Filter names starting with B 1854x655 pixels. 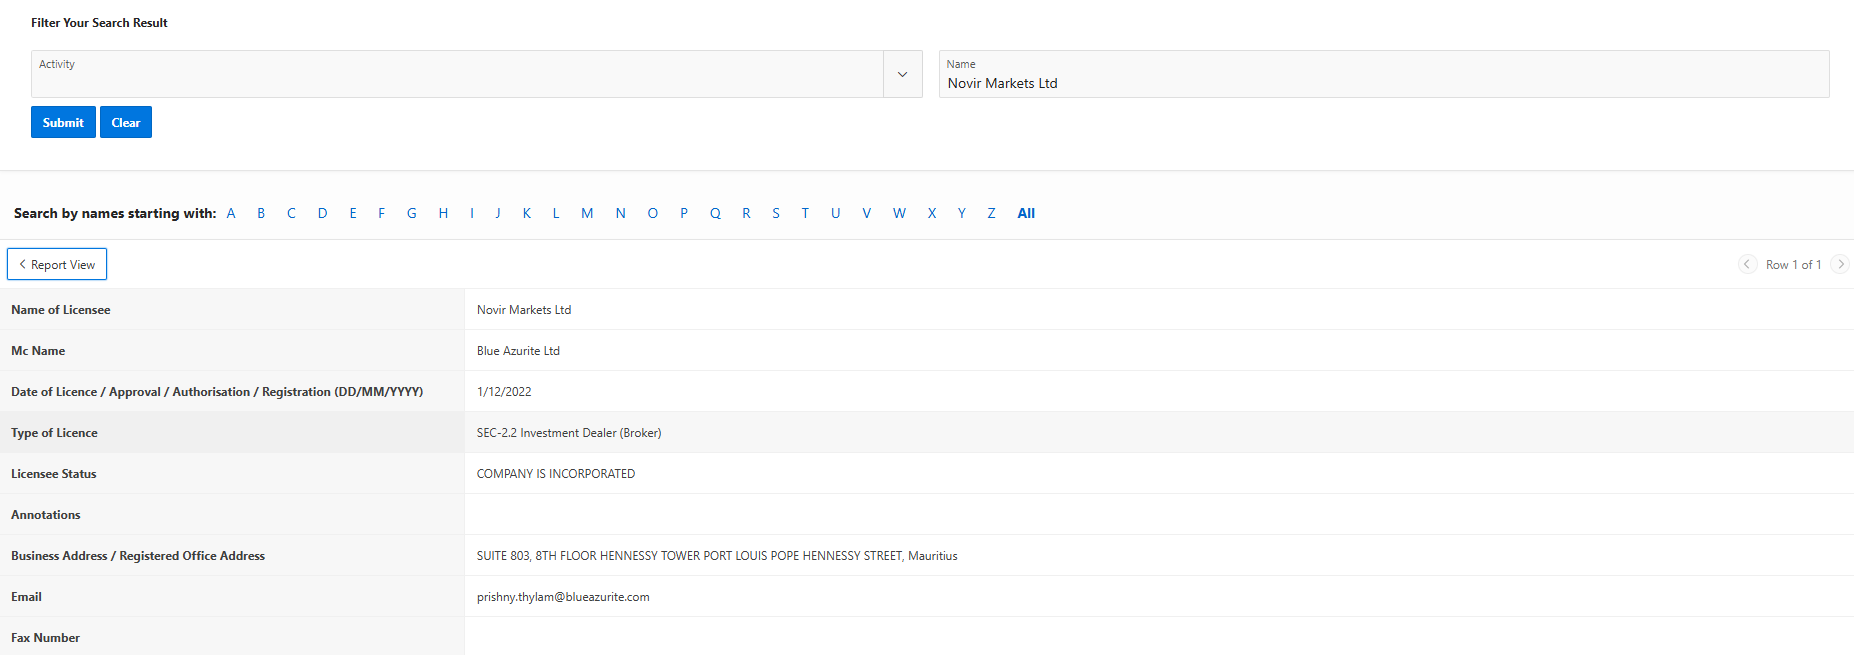[261, 213]
